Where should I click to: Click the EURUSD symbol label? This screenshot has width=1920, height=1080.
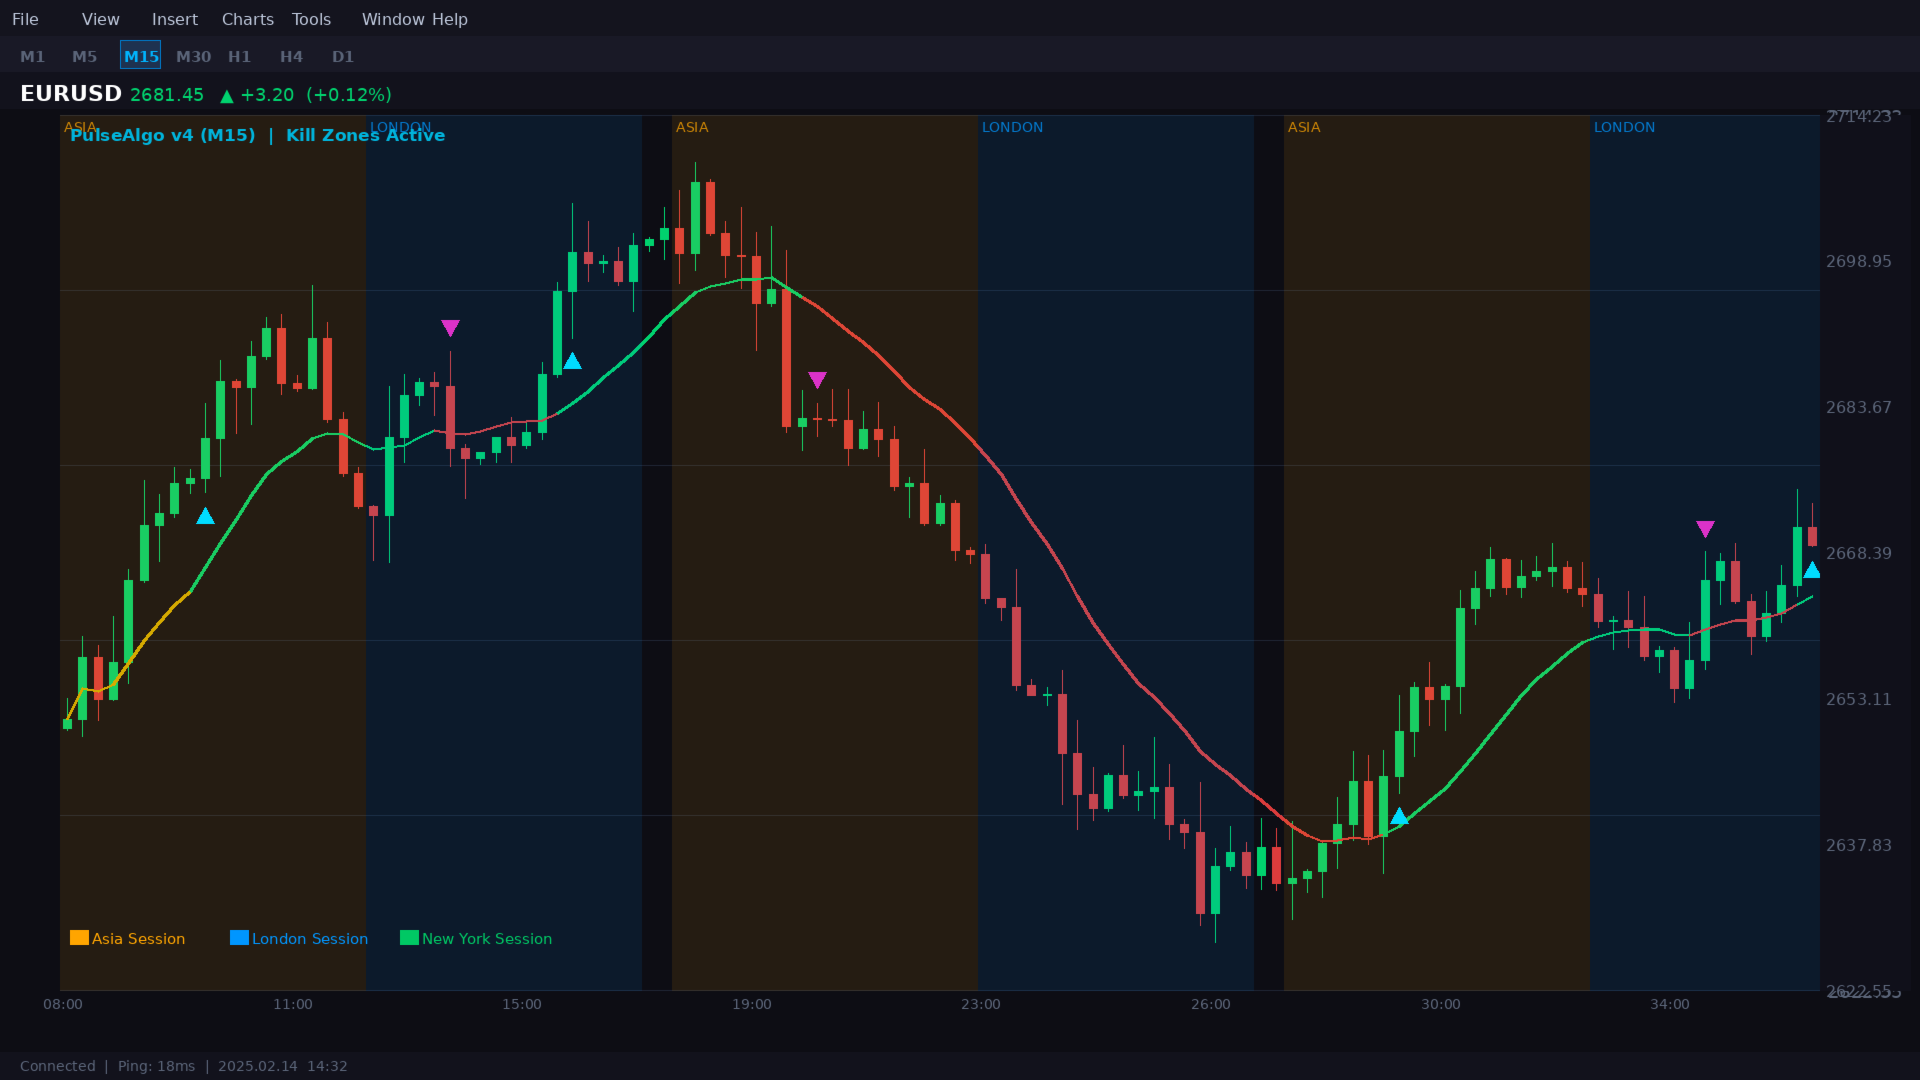point(71,94)
